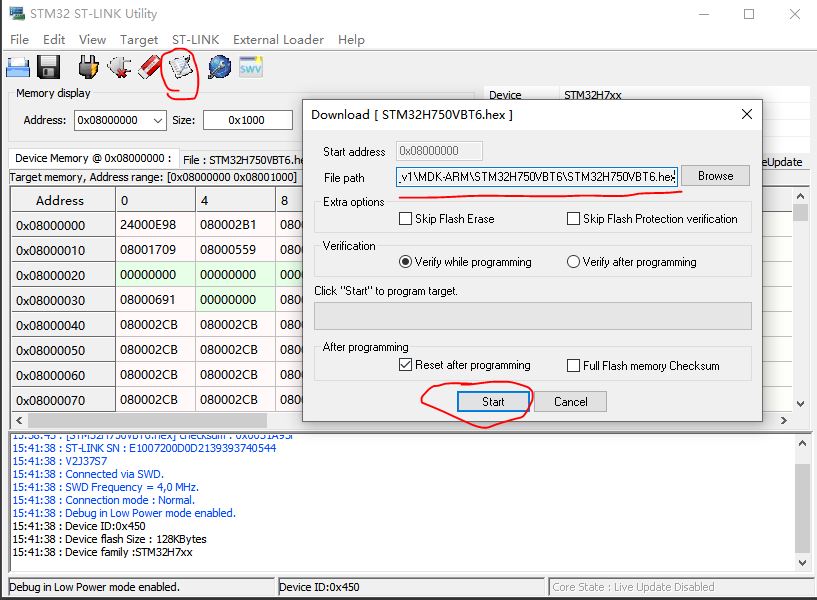
Task: Disconnect from target icon
Action: [119, 68]
